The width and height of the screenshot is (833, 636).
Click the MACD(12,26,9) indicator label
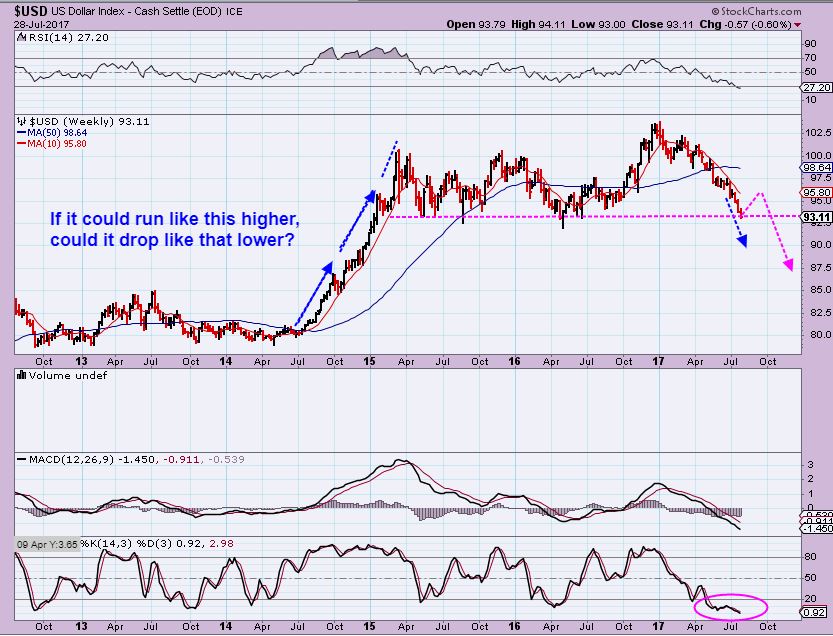pos(66,459)
